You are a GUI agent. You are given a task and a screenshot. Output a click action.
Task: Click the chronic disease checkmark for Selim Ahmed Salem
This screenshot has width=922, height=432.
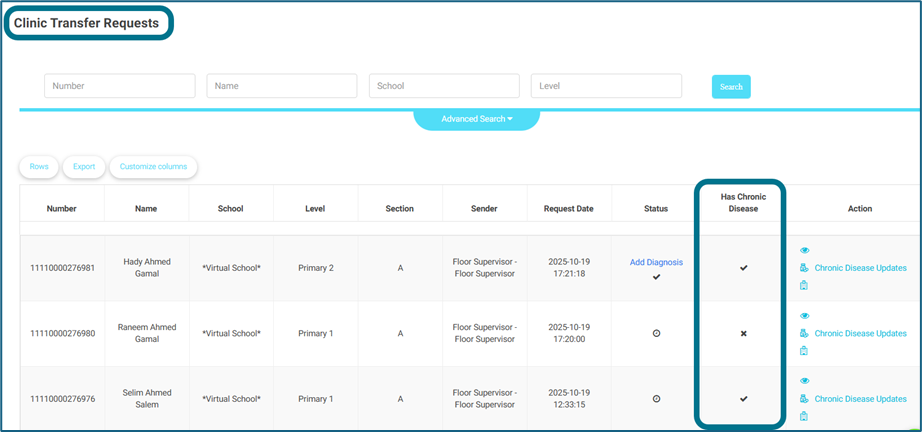743,398
